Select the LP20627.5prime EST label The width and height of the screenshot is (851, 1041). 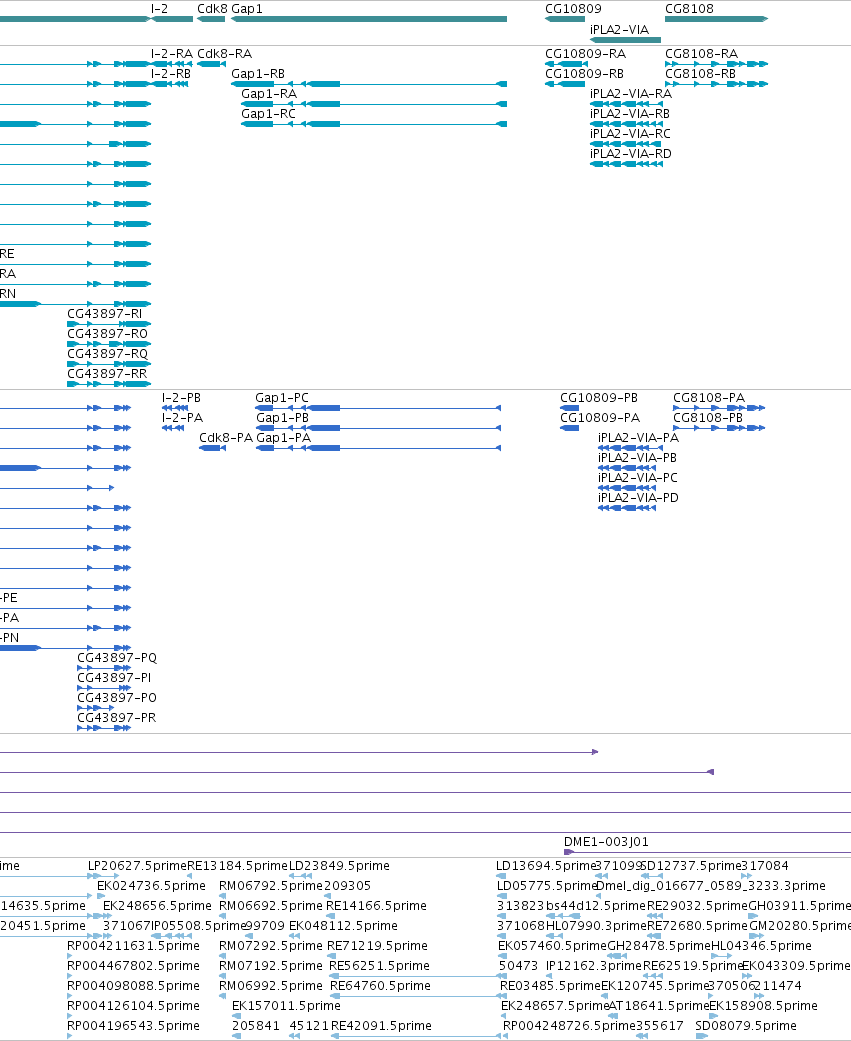(137, 866)
